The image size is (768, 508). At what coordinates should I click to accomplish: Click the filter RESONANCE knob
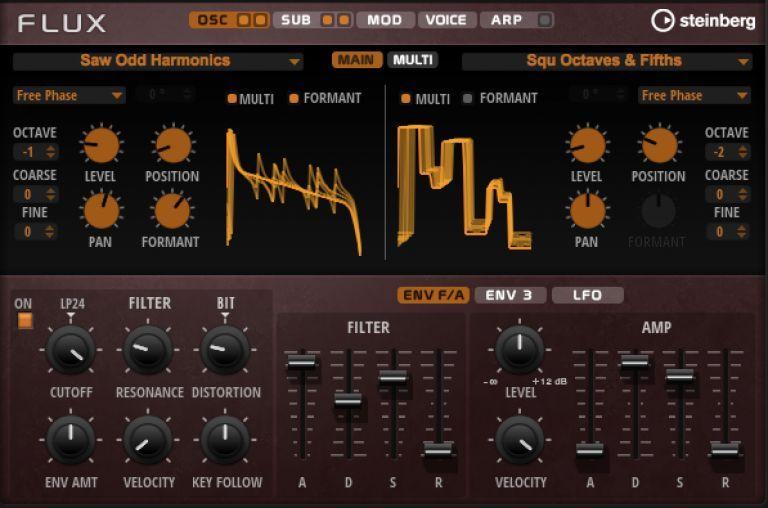pyautogui.click(x=147, y=350)
